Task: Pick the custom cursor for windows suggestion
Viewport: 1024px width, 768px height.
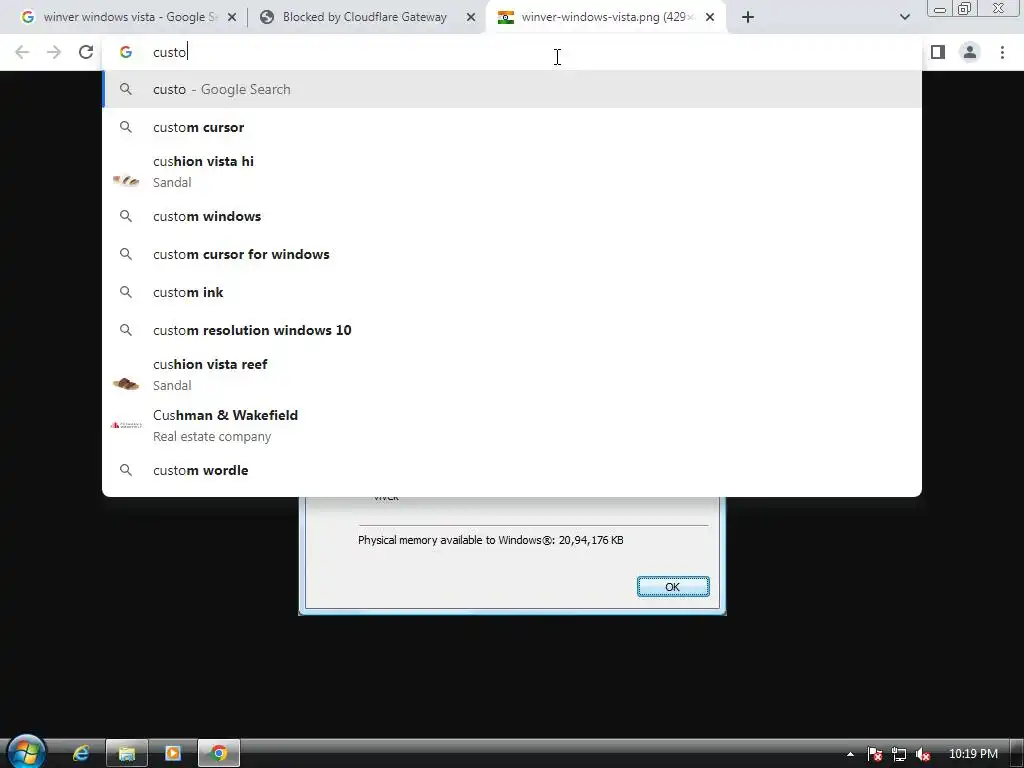Action: point(512,254)
